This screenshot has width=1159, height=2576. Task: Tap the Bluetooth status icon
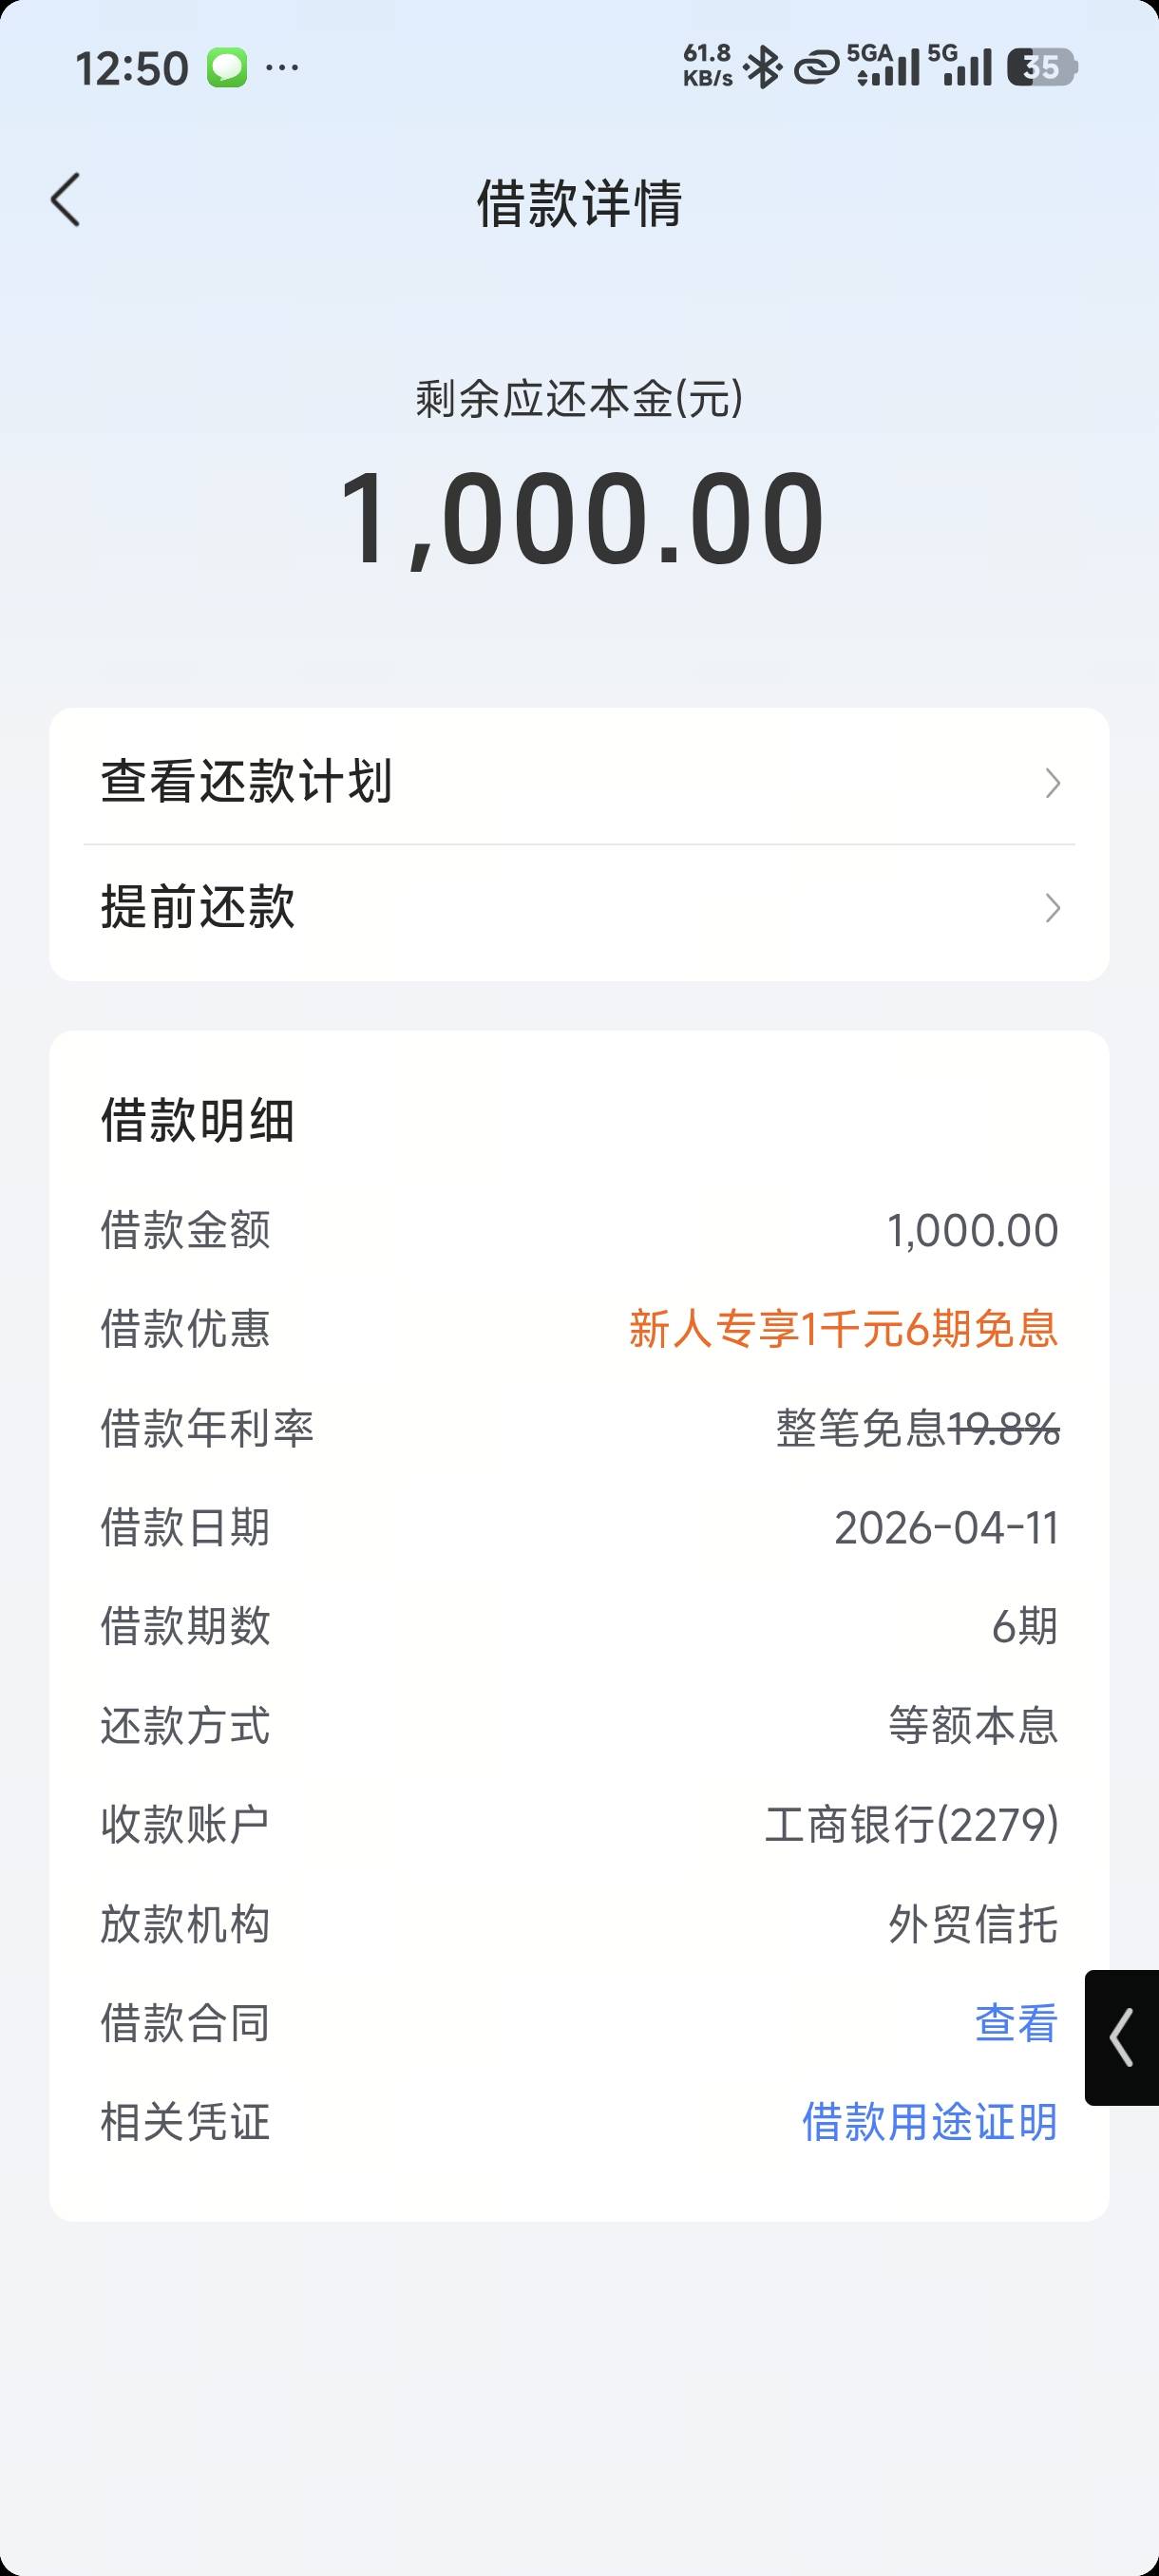(x=764, y=68)
